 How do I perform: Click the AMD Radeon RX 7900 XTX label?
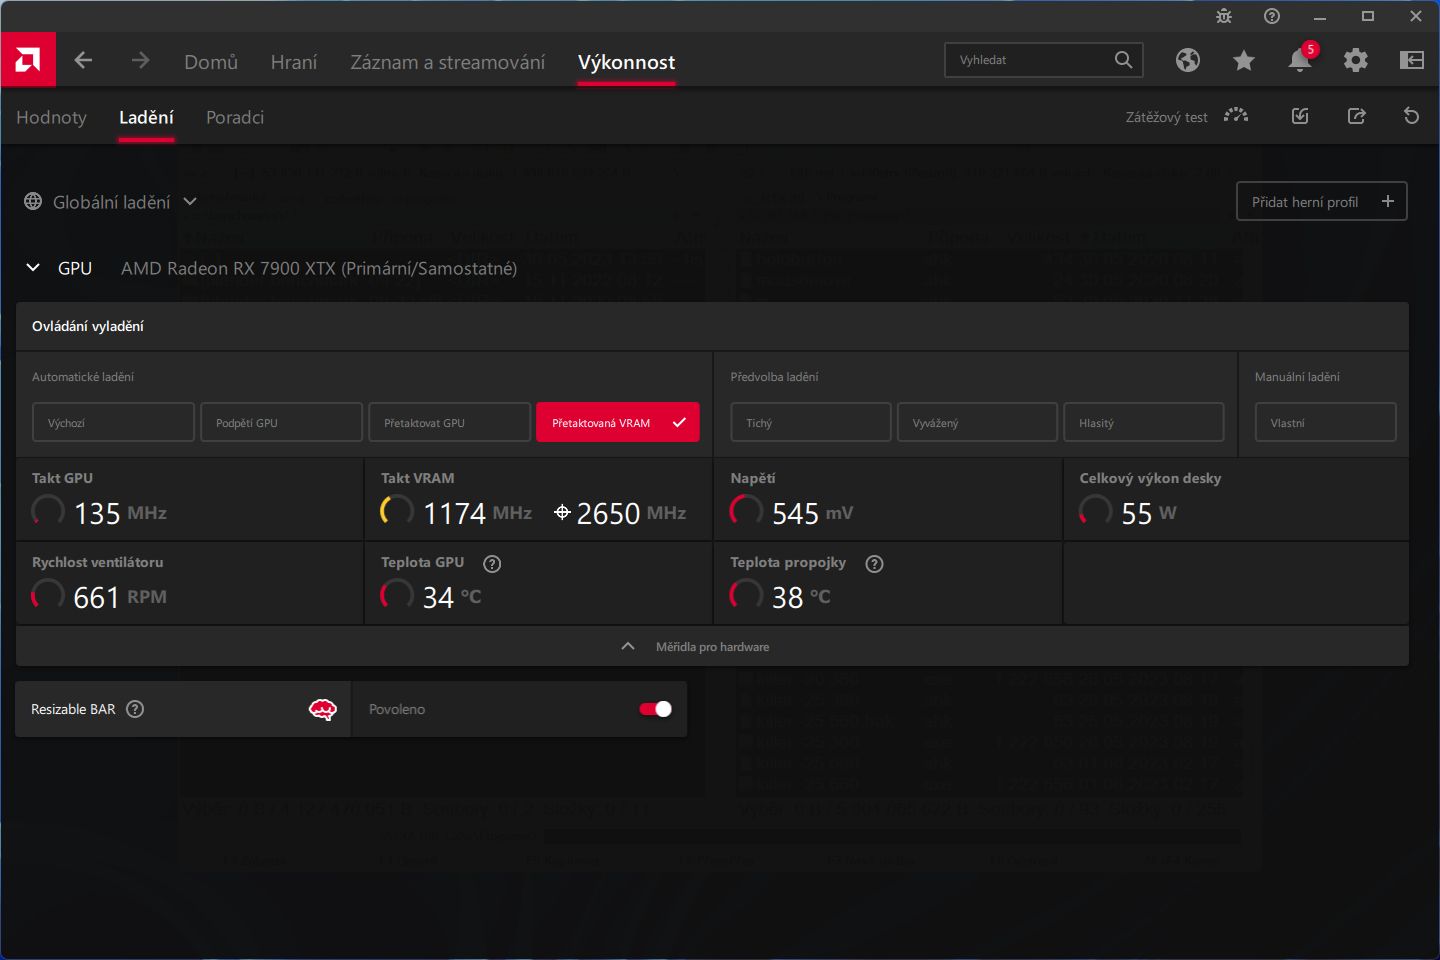[319, 268]
